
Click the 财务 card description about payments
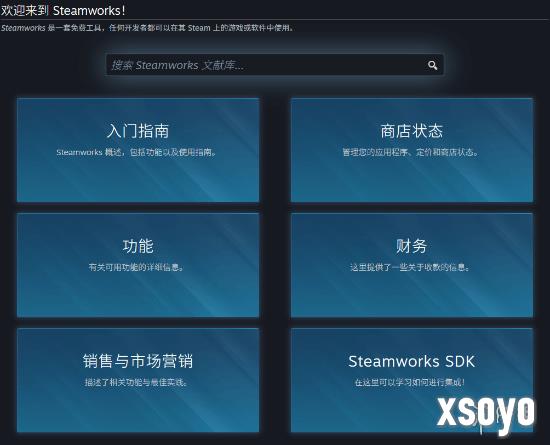(410, 267)
